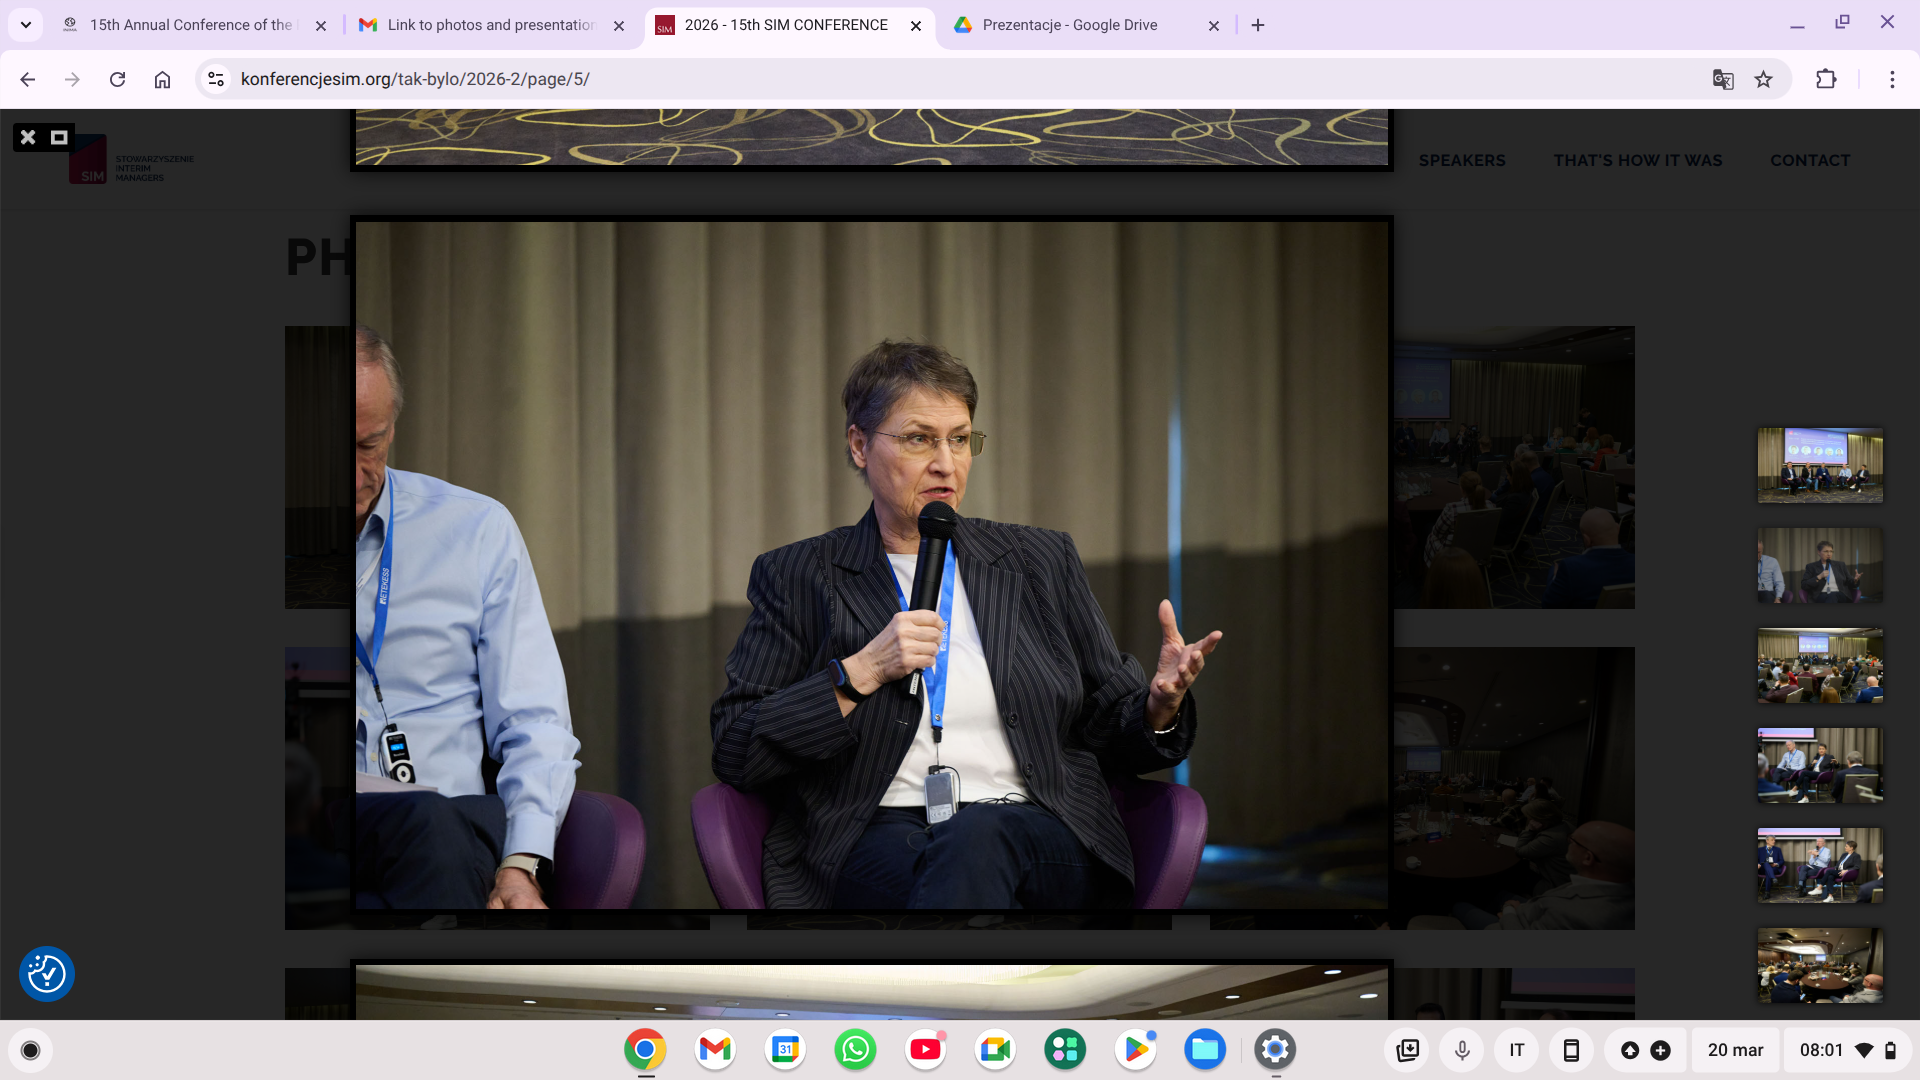1920x1080 pixels.
Task: Open the green four-shapes app on shelf
Action: point(1065,1050)
